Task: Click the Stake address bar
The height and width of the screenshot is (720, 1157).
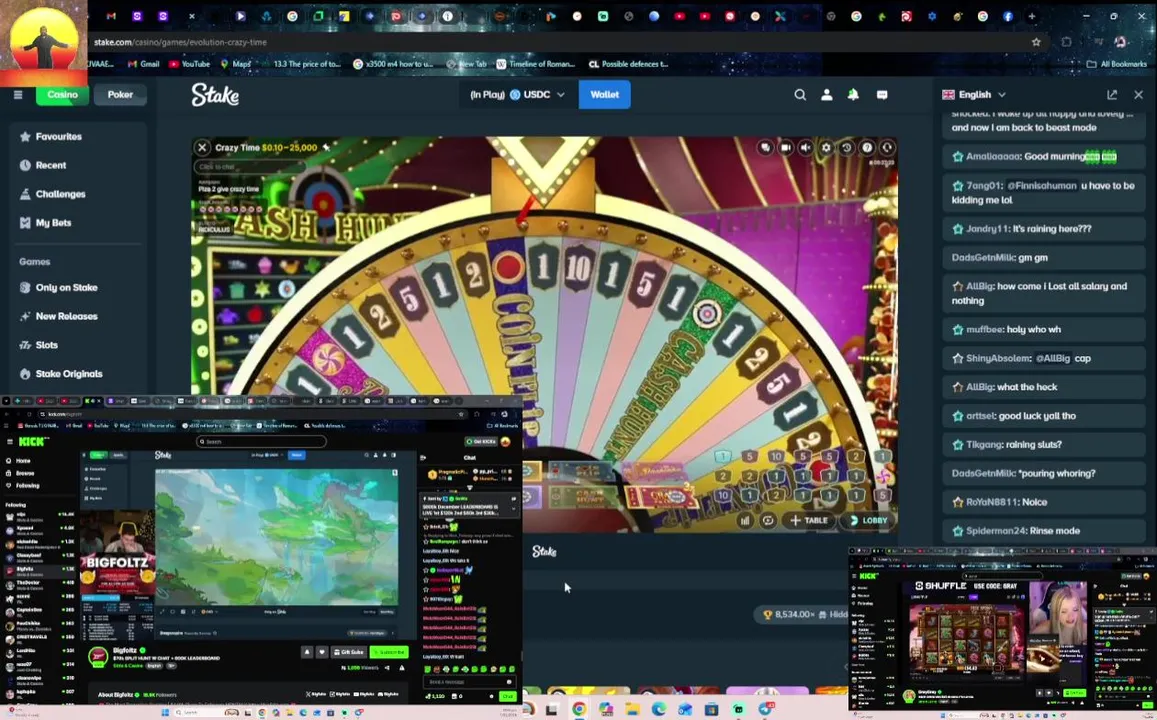Action: pyautogui.click(x=553, y=42)
